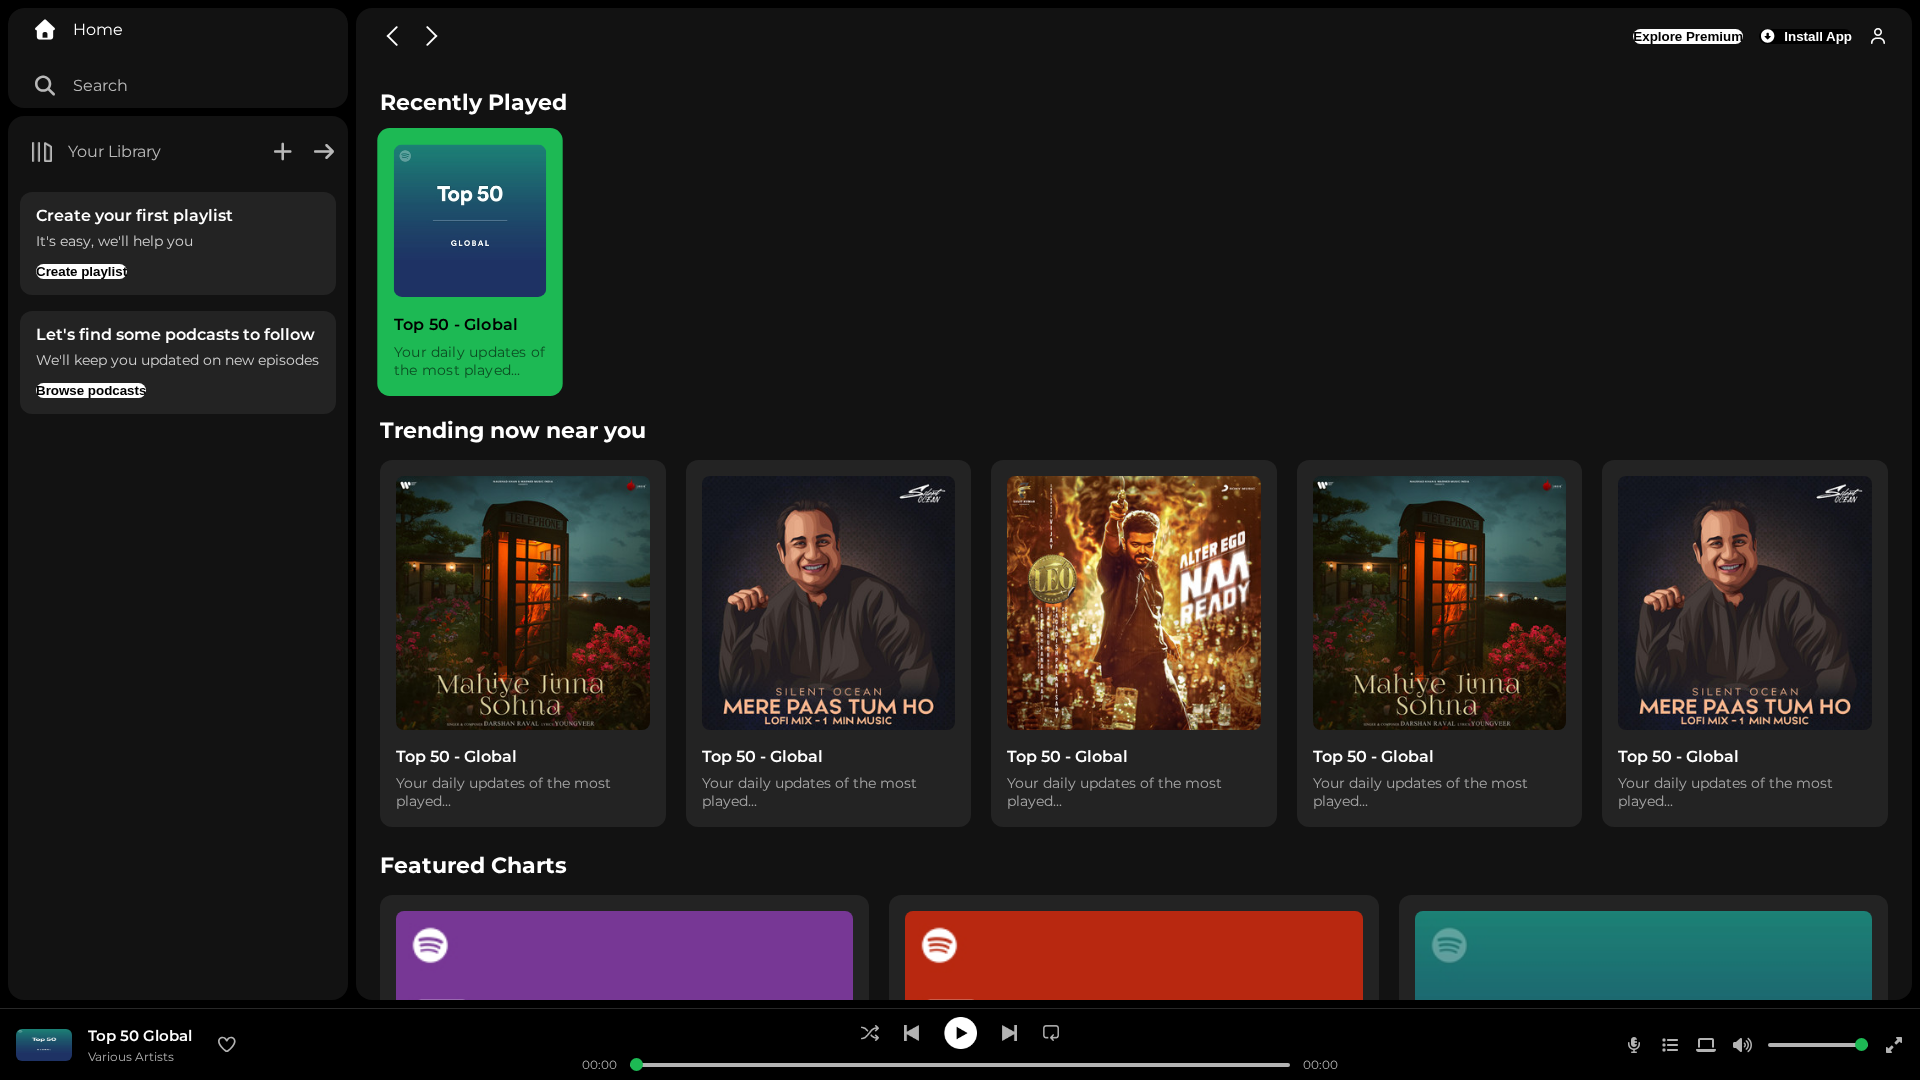Connect to a device
Viewport: 1920px width, 1080px height.
1706,1045
